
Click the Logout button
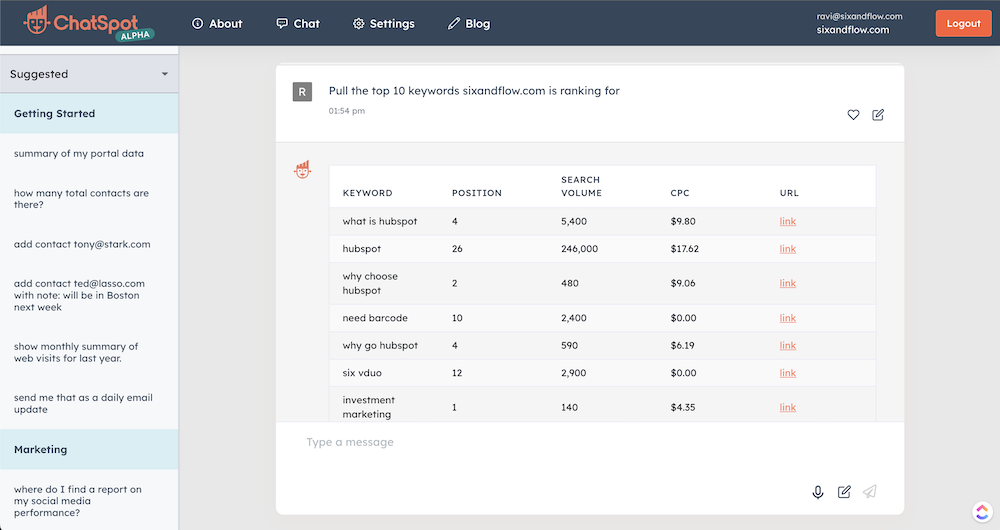pos(963,24)
